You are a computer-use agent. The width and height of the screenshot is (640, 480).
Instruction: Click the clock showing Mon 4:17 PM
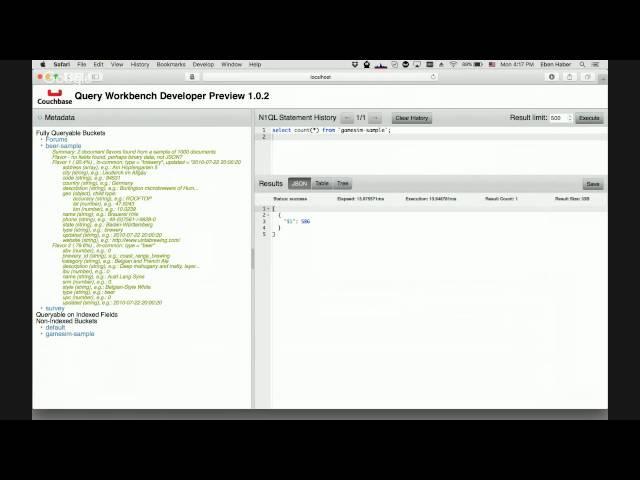[517, 64]
